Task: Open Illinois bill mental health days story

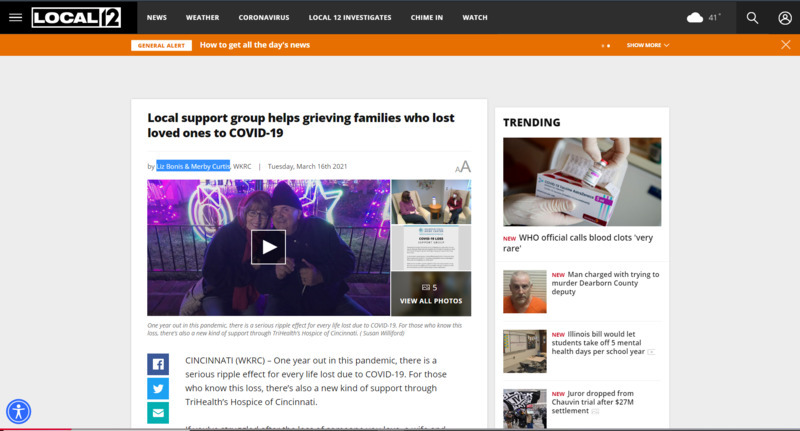Action: (x=598, y=343)
